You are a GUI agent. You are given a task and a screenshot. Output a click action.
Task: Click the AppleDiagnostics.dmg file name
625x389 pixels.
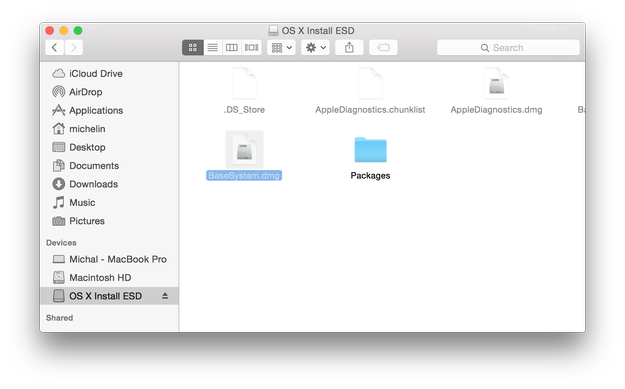point(496,110)
